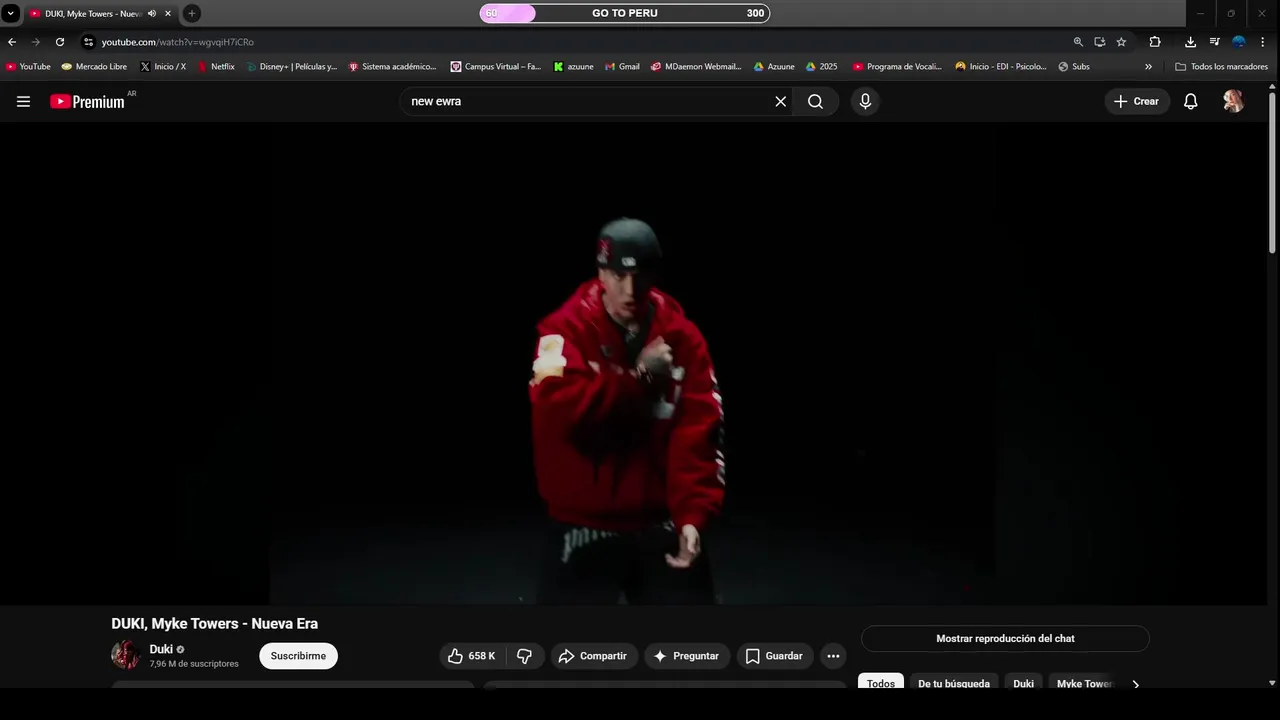Open the zoom magnifier in address bar

coord(1078,42)
